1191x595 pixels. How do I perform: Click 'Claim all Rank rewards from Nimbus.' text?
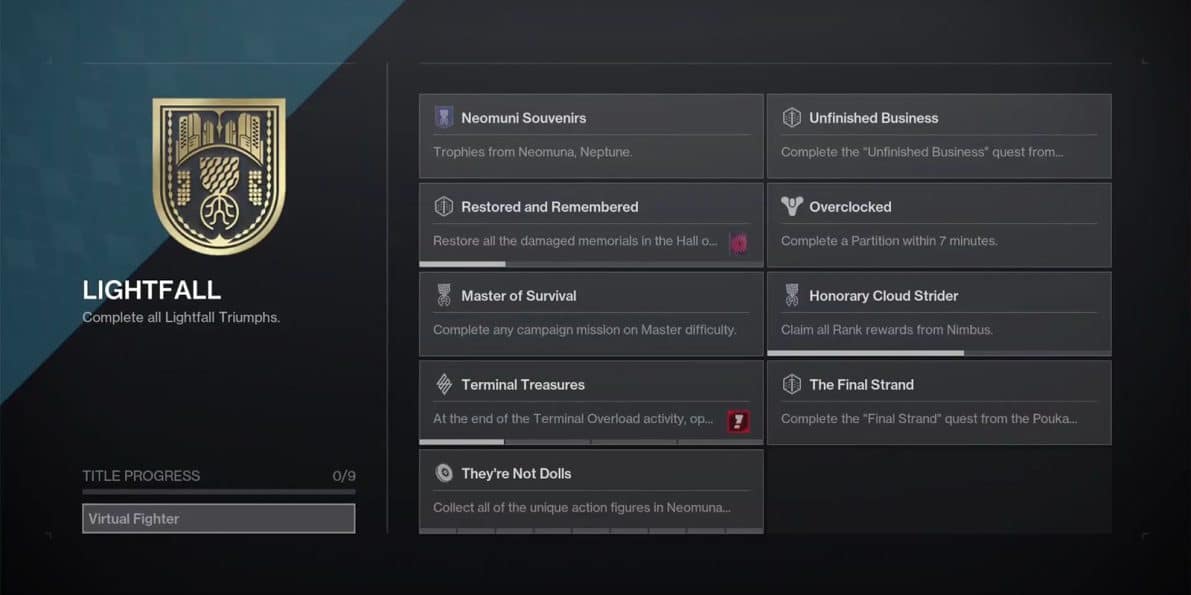pyautogui.click(x=886, y=330)
